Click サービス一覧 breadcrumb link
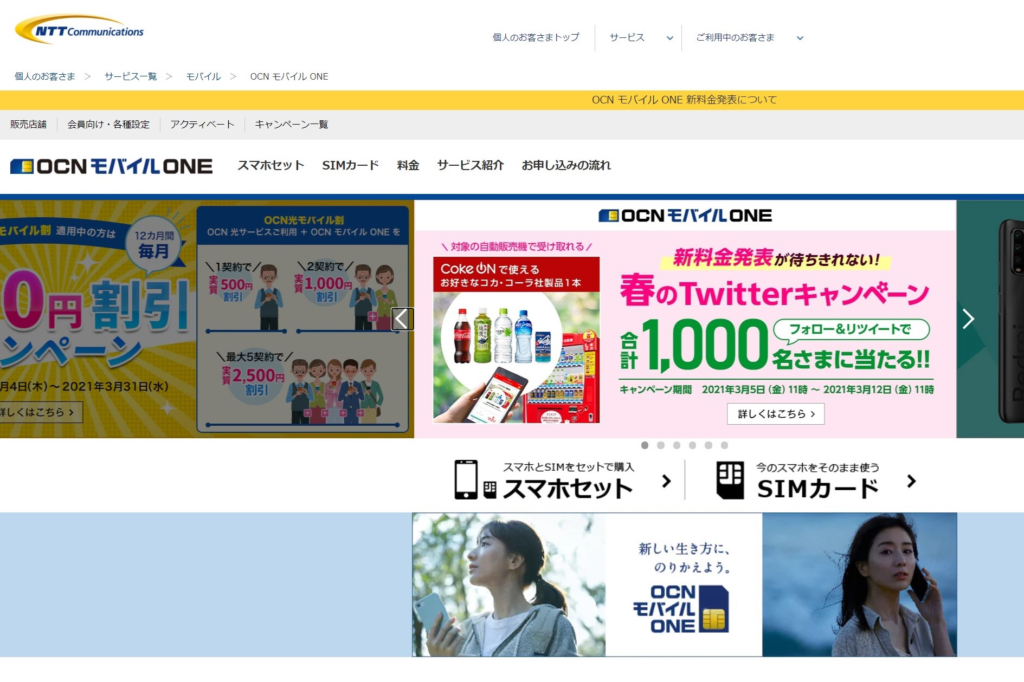The height and width of the screenshot is (682, 1024). [x=131, y=76]
